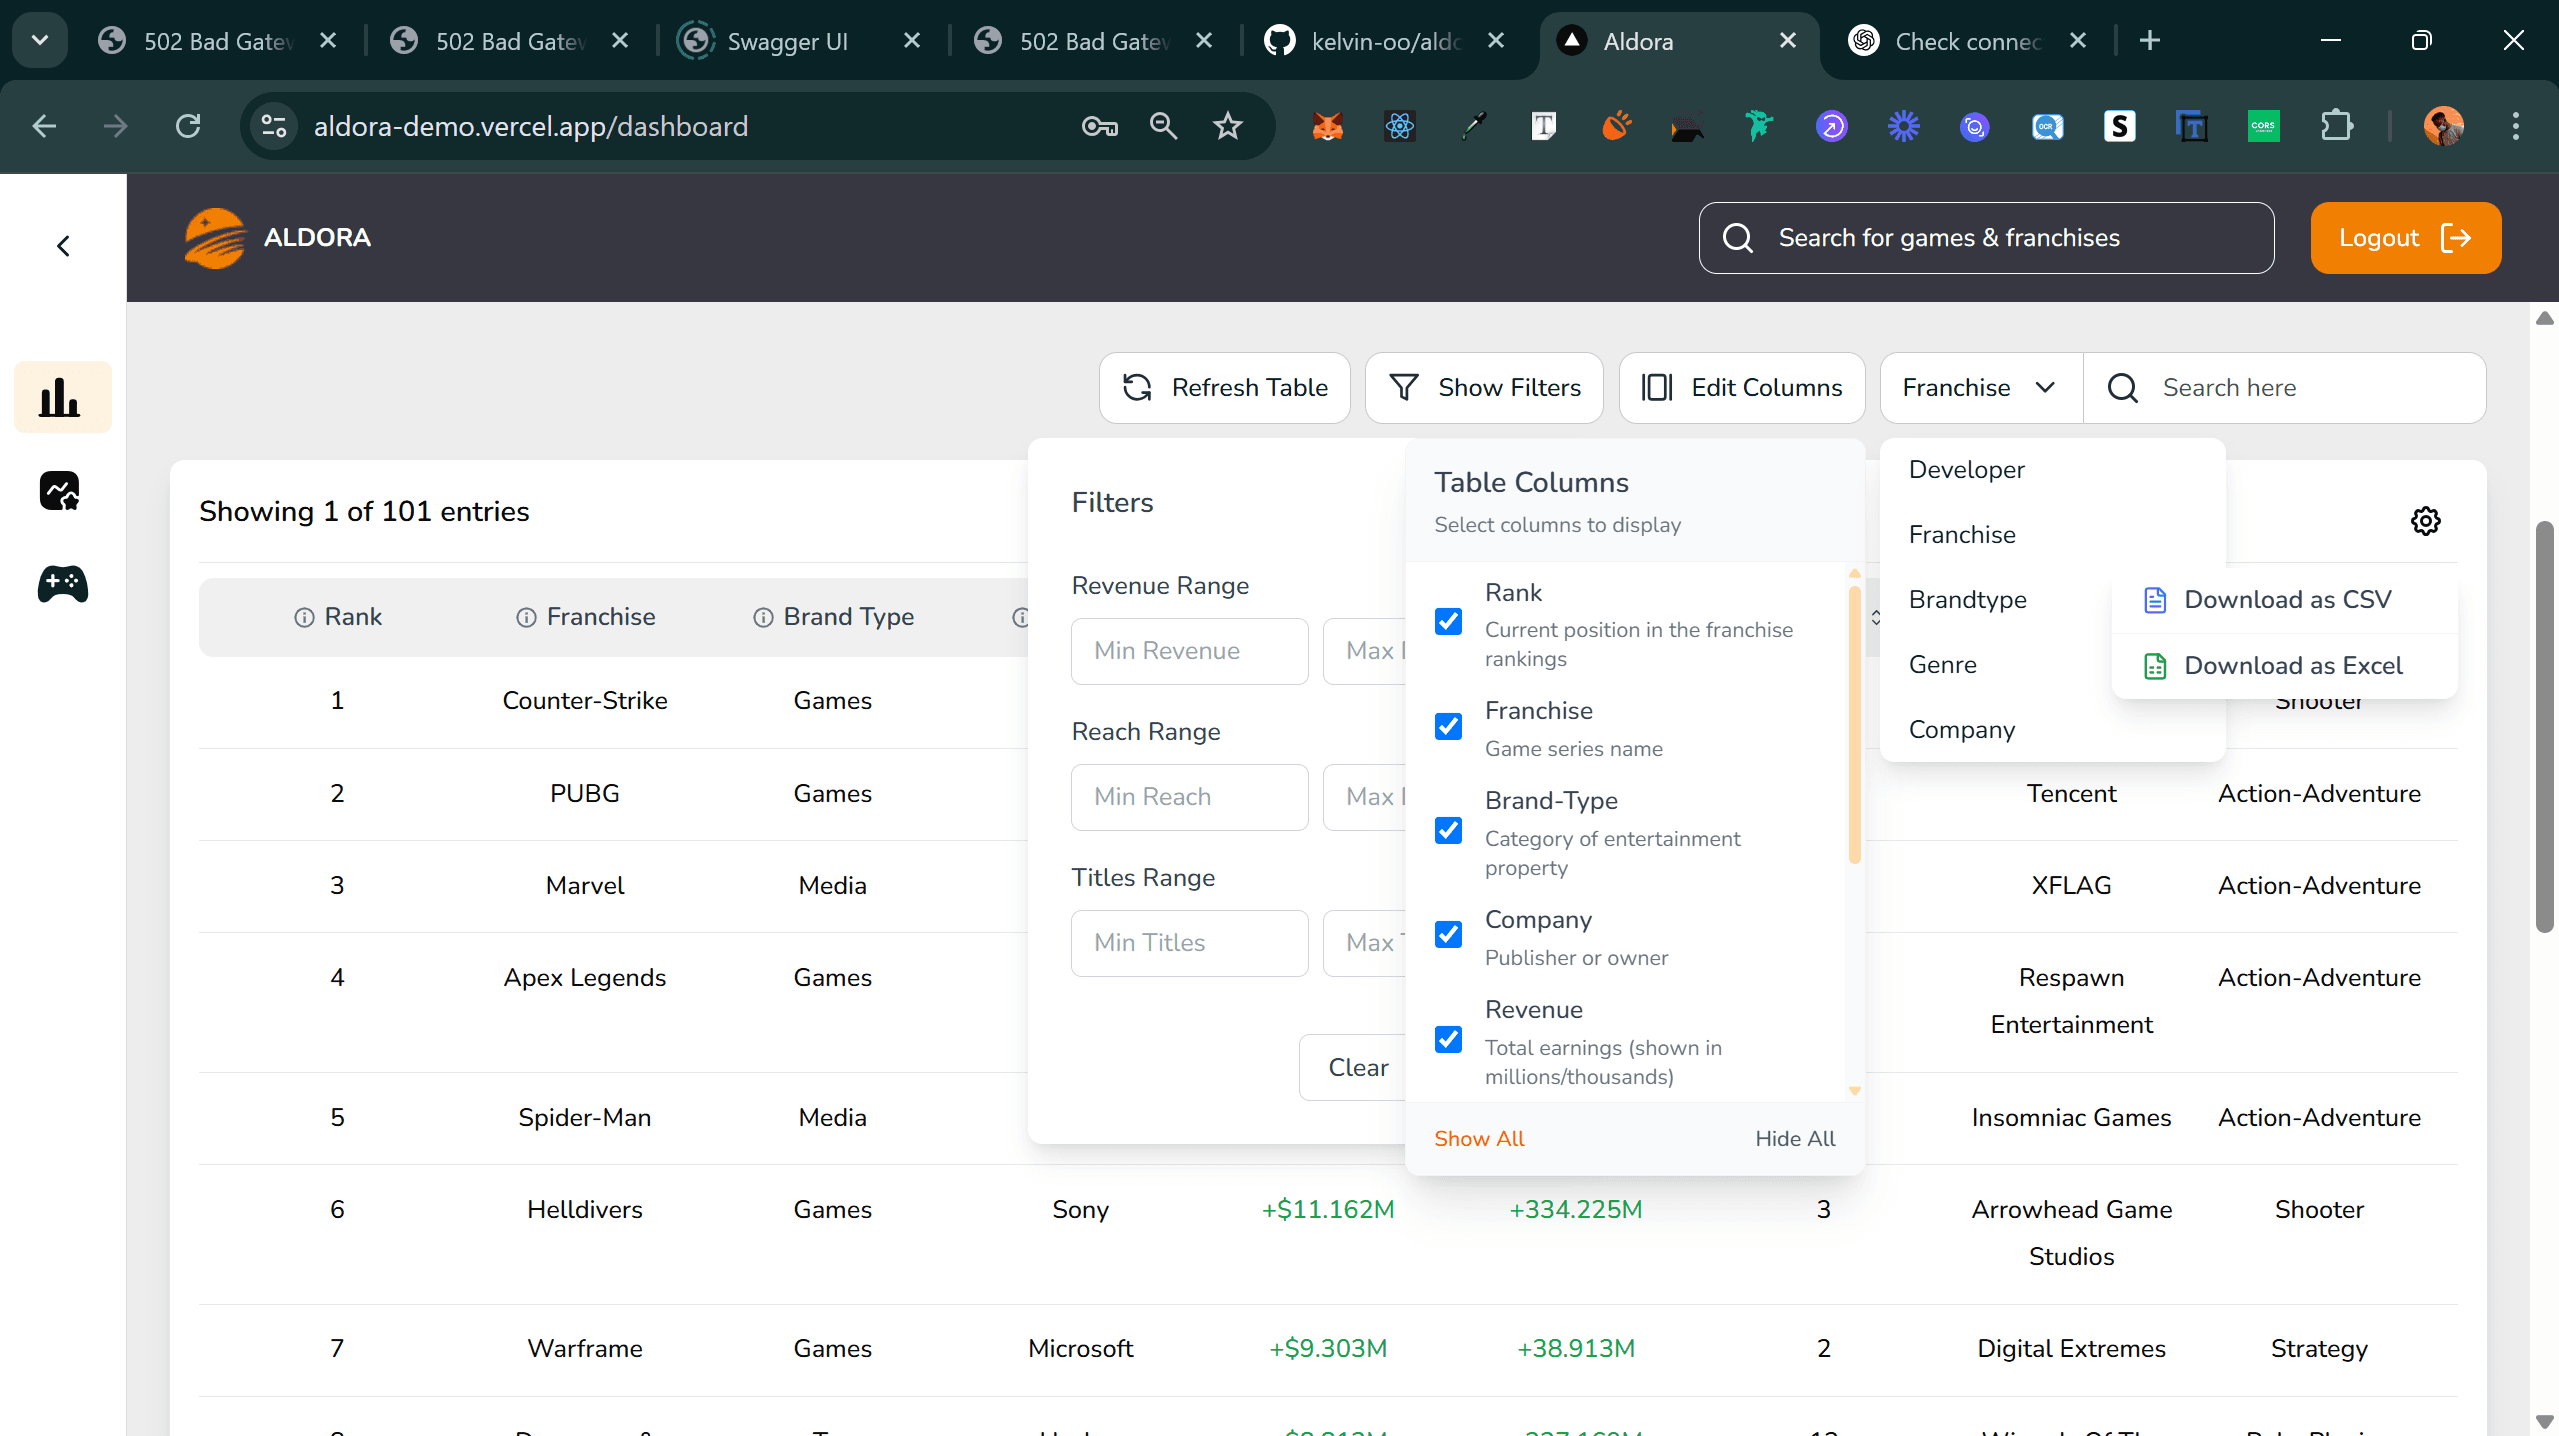This screenshot has width=2559, height=1436.
Task: Click the table settings gear icon
Action: pos(2425,520)
